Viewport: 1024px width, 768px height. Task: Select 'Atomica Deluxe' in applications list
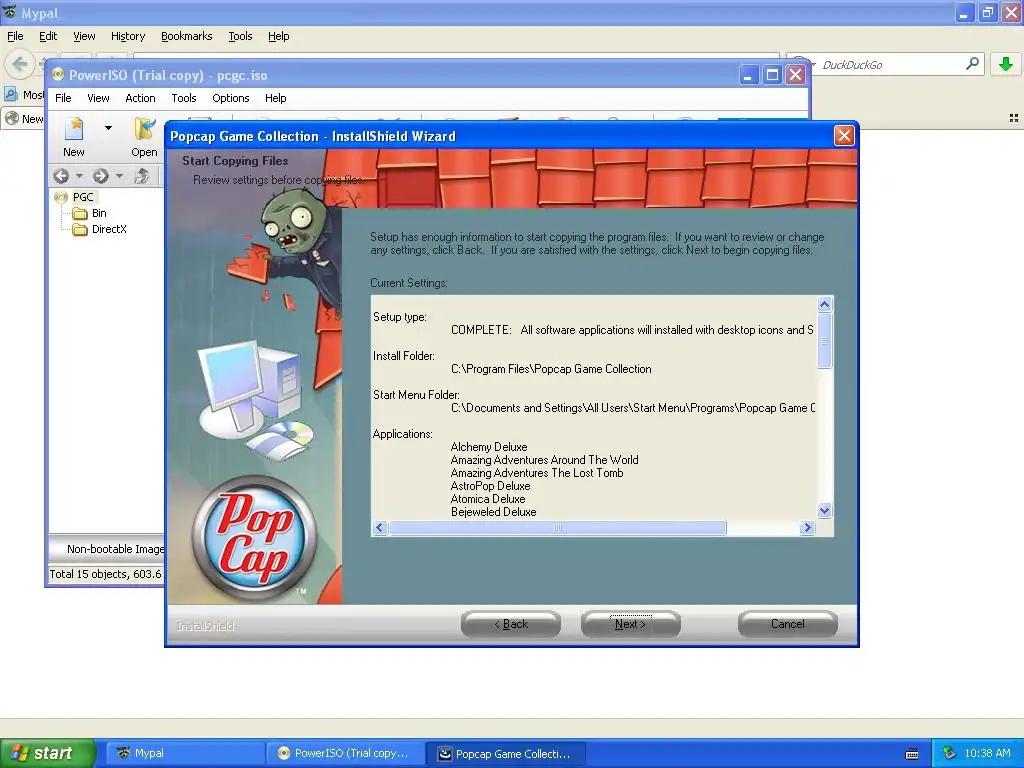[488, 499]
